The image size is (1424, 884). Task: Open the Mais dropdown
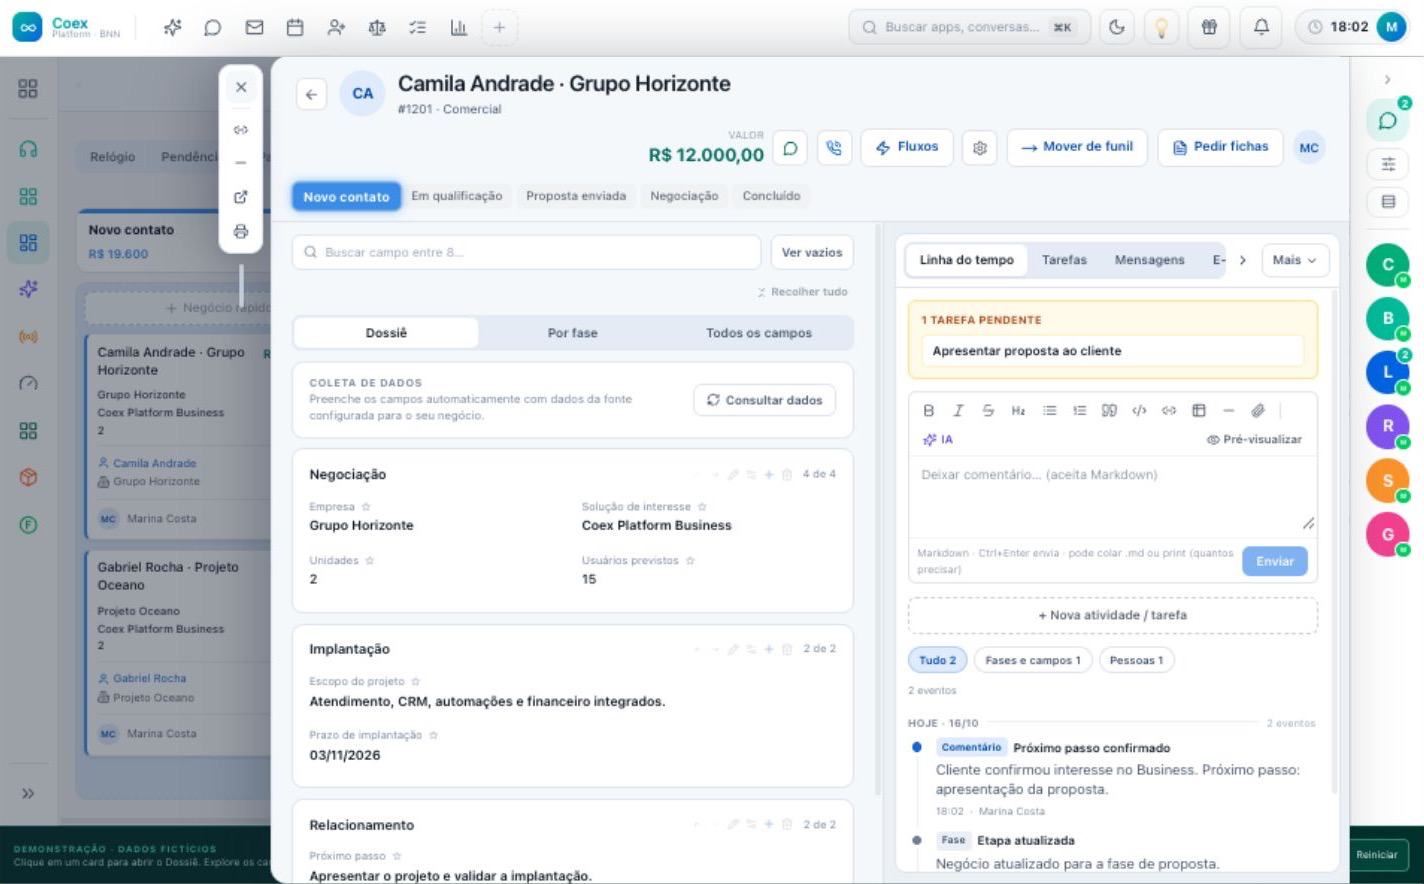1296,260
